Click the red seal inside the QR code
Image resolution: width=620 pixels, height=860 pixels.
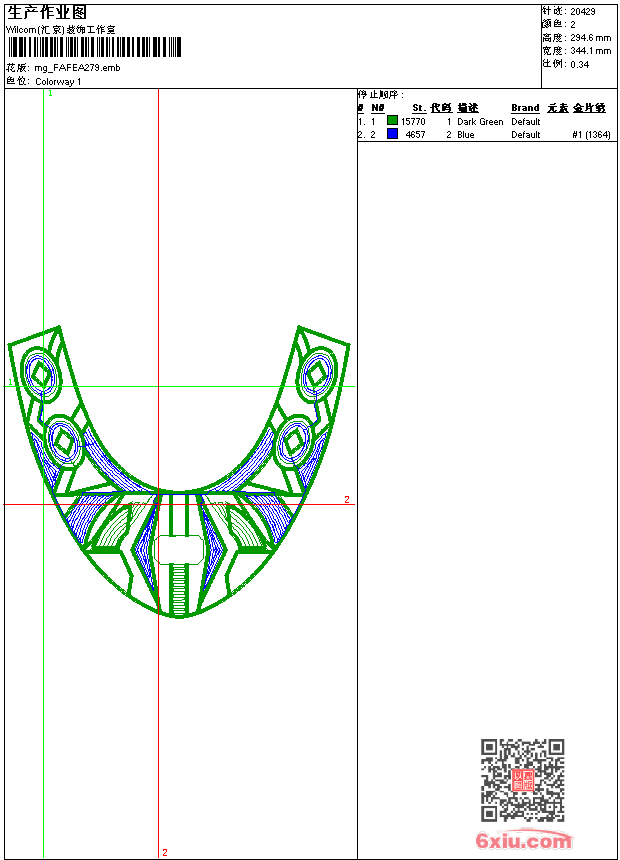tap(522, 780)
